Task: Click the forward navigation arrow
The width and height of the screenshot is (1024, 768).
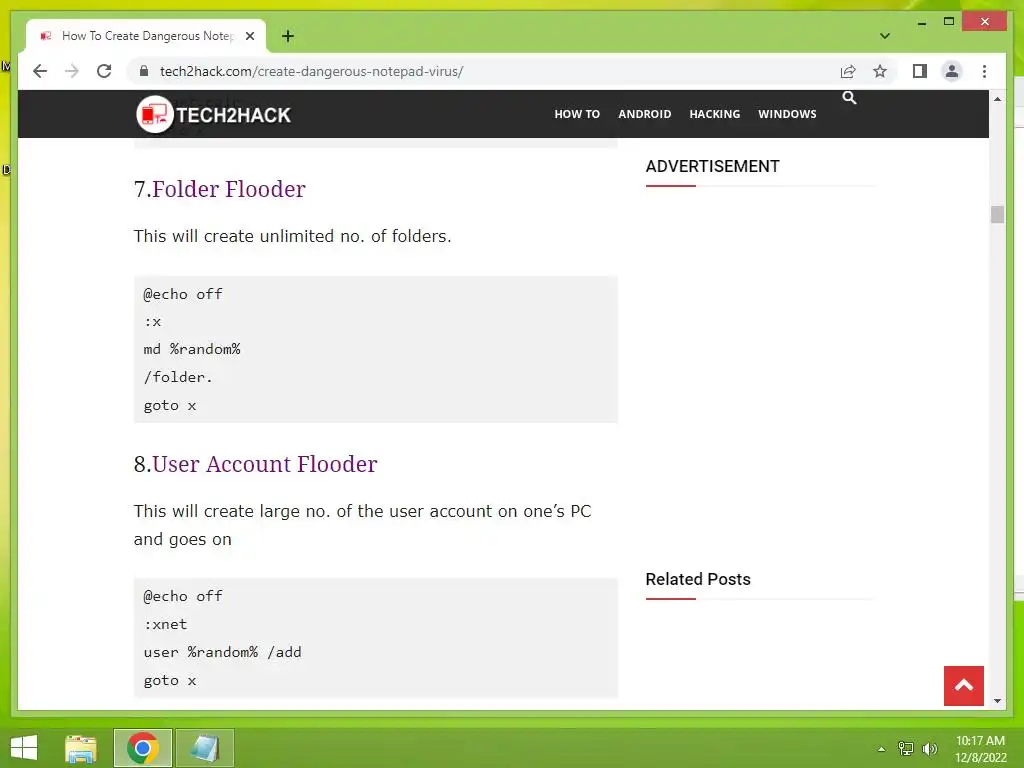Action: 72,71
